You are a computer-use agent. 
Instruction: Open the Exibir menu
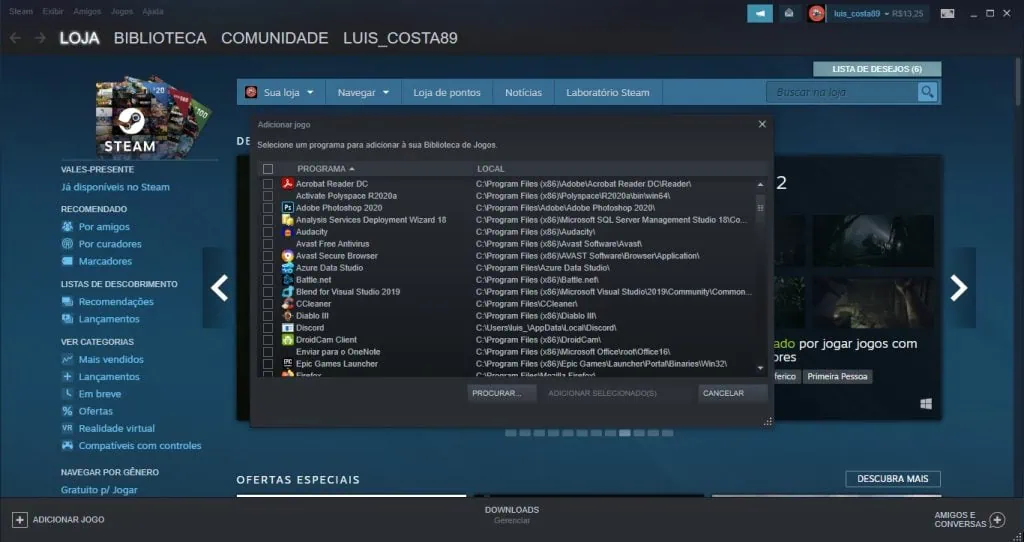[x=53, y=11]
